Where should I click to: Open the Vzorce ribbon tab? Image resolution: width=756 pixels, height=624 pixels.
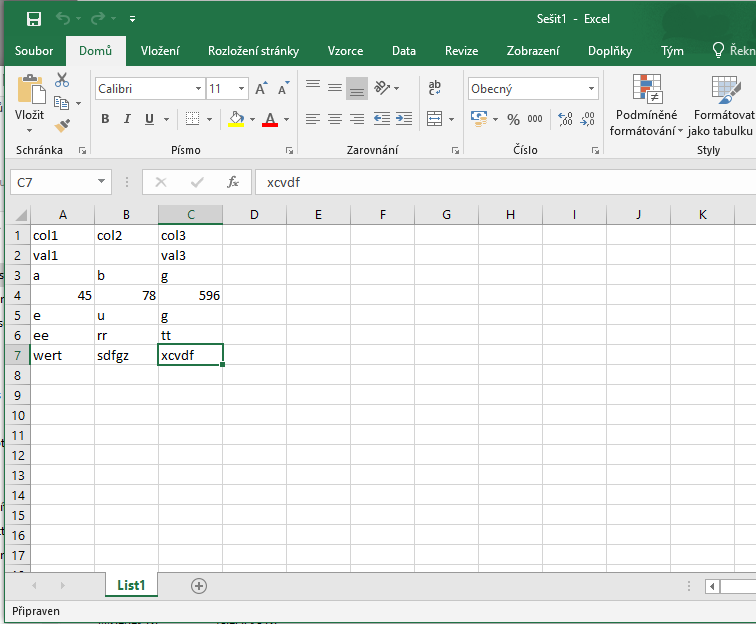(x=345, y=51)
